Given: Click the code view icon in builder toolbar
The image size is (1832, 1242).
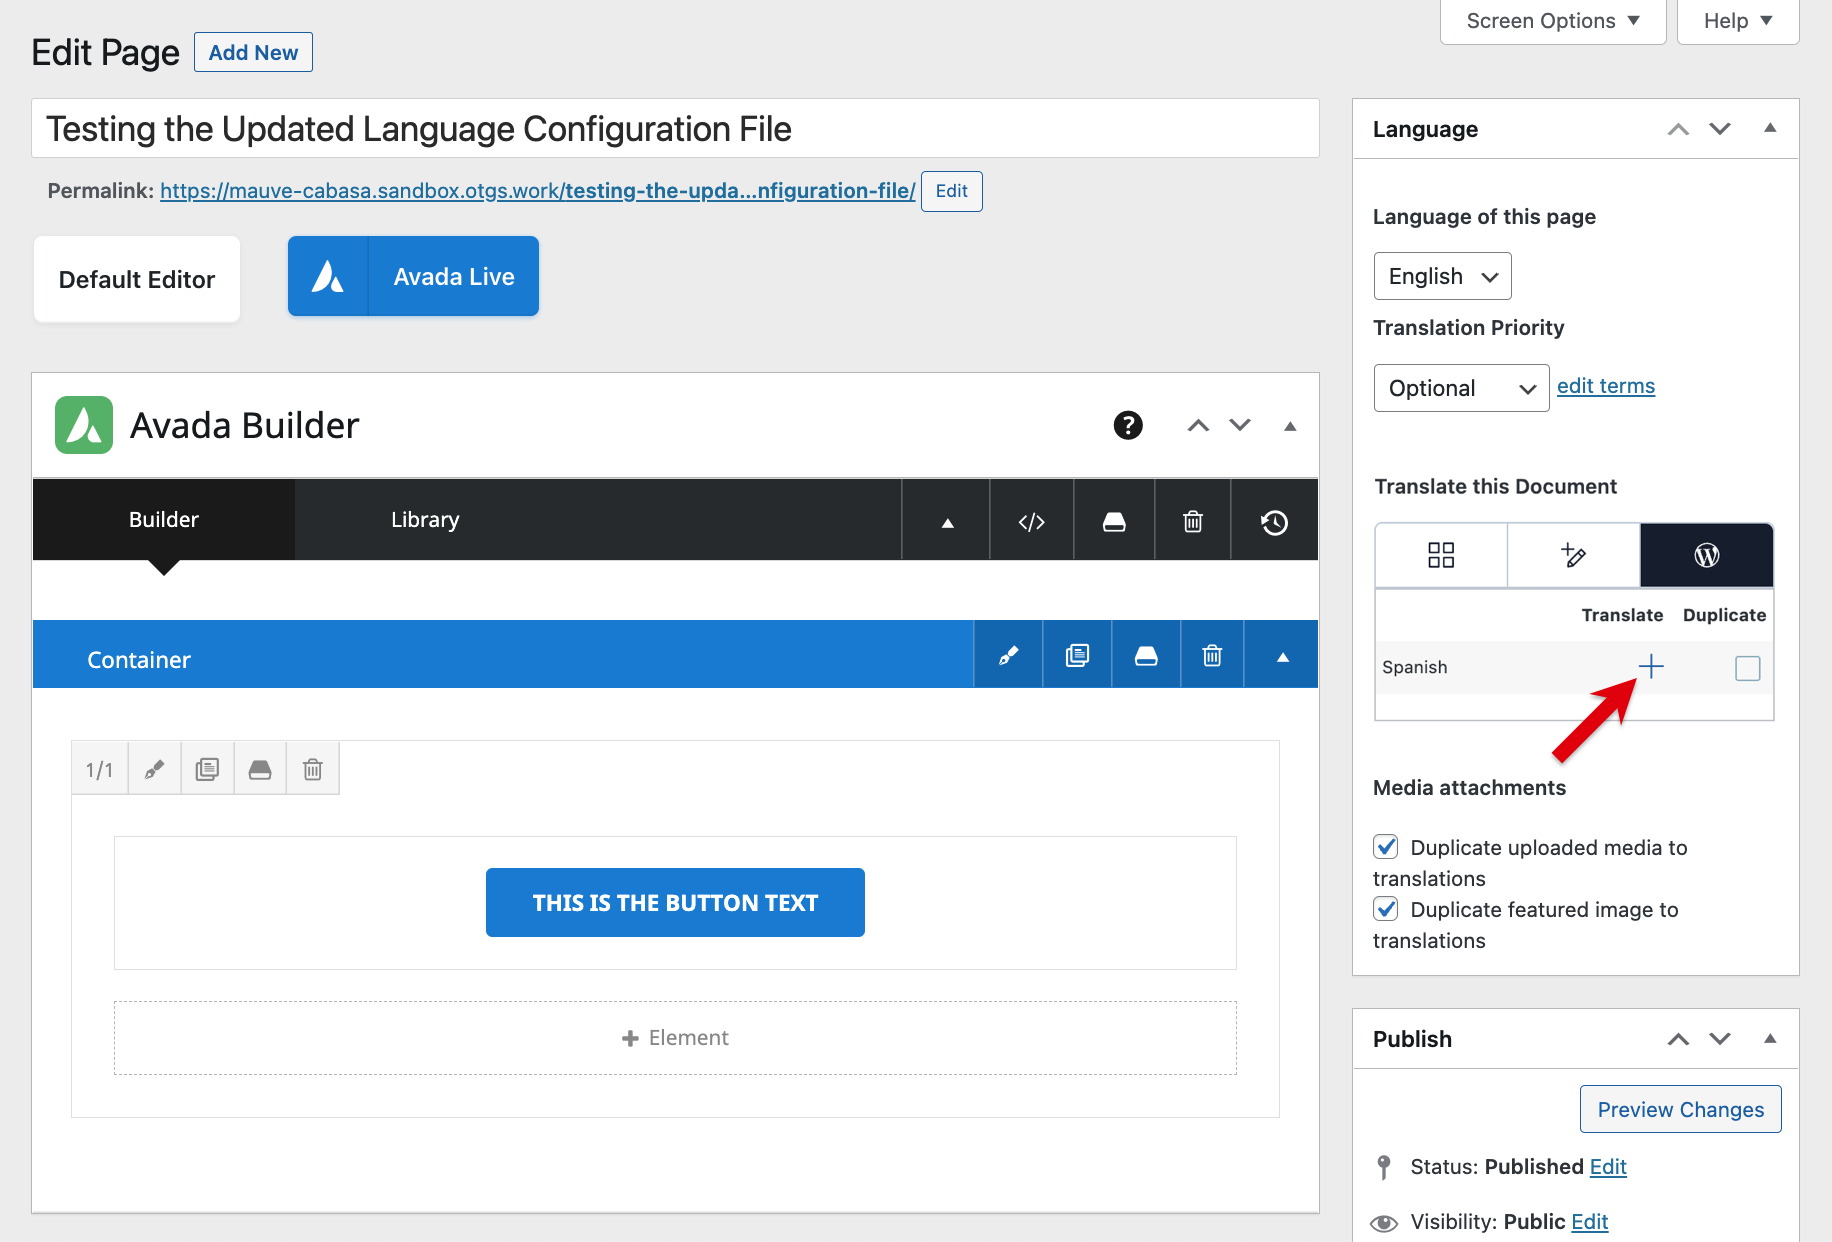Looking at the screenshot, I should (1031, 522).
